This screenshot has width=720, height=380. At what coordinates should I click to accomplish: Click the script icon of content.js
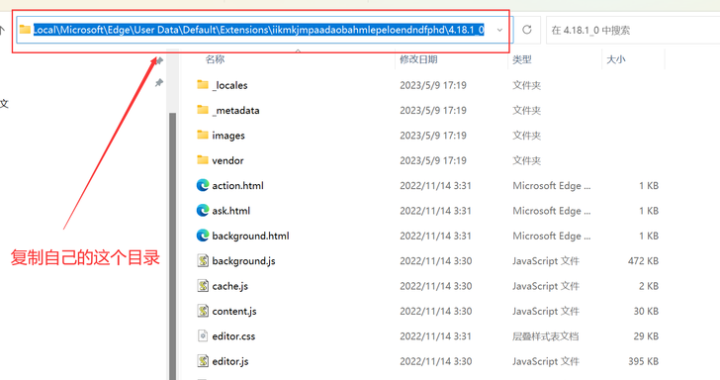pos(202,311)
